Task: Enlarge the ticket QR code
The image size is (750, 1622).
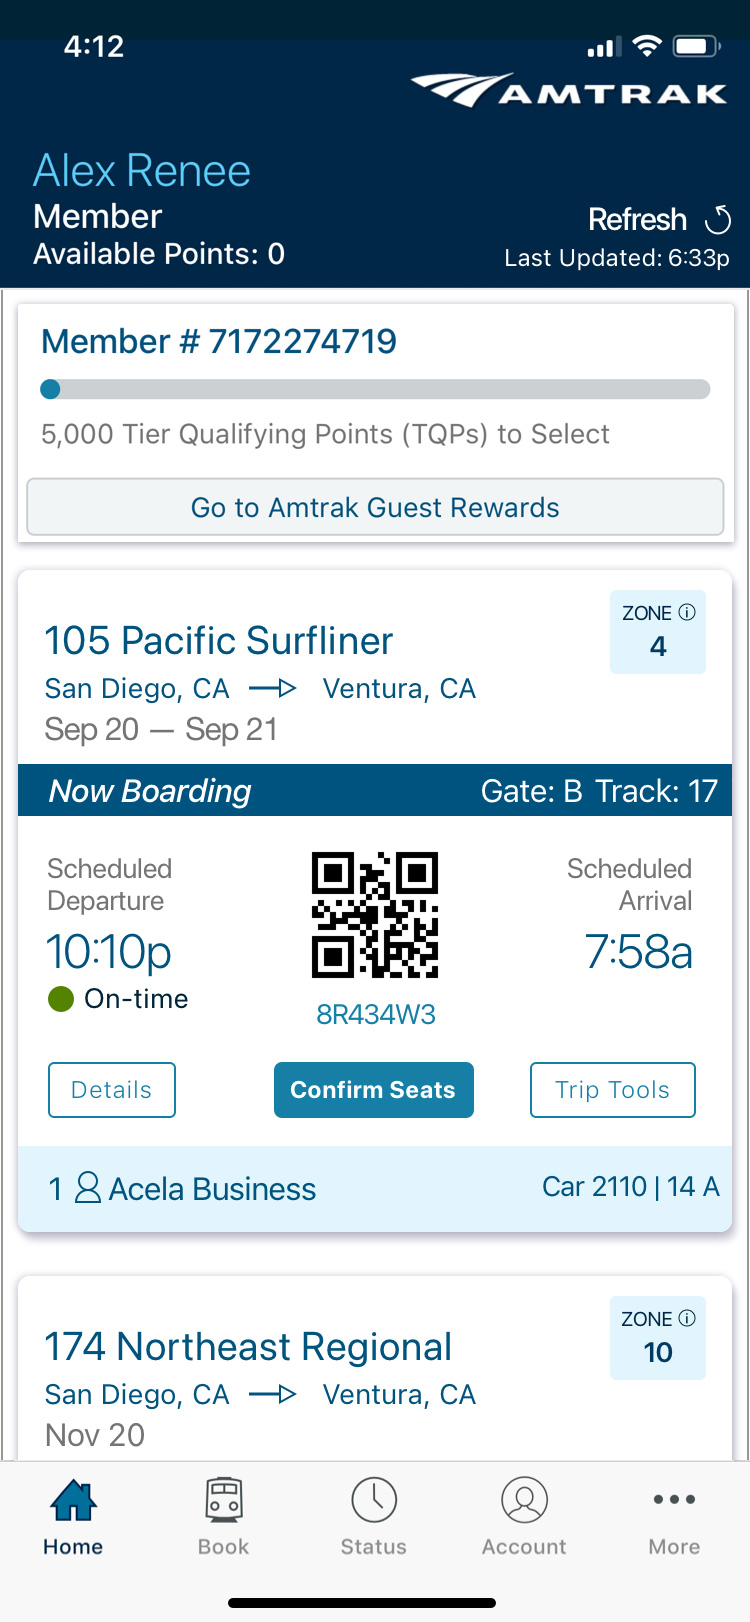Action: (375, 914)
